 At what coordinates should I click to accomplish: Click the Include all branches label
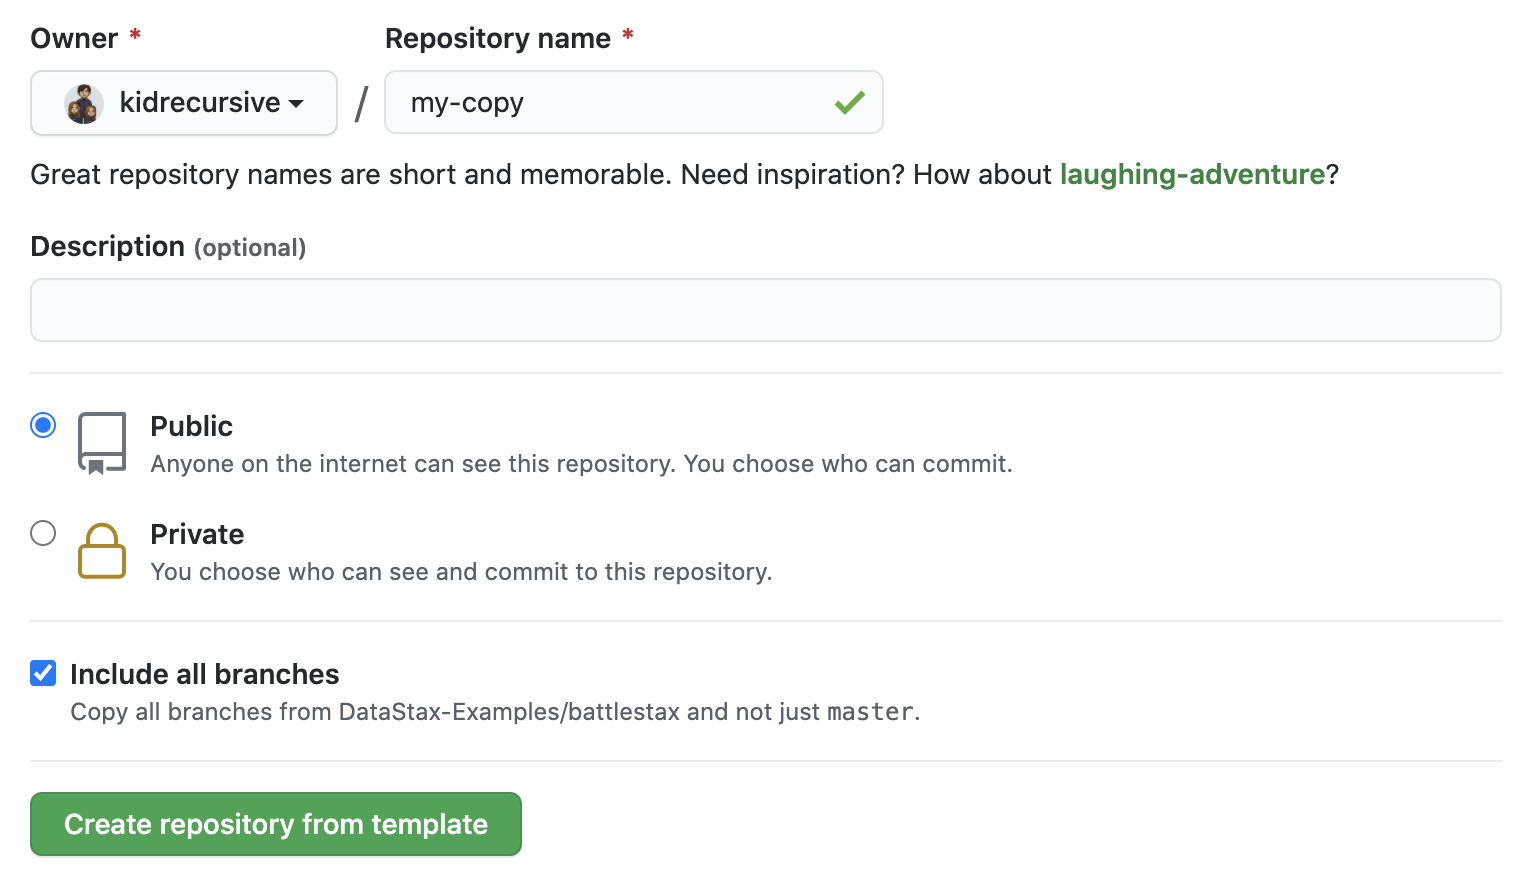[x=205, y=674]
